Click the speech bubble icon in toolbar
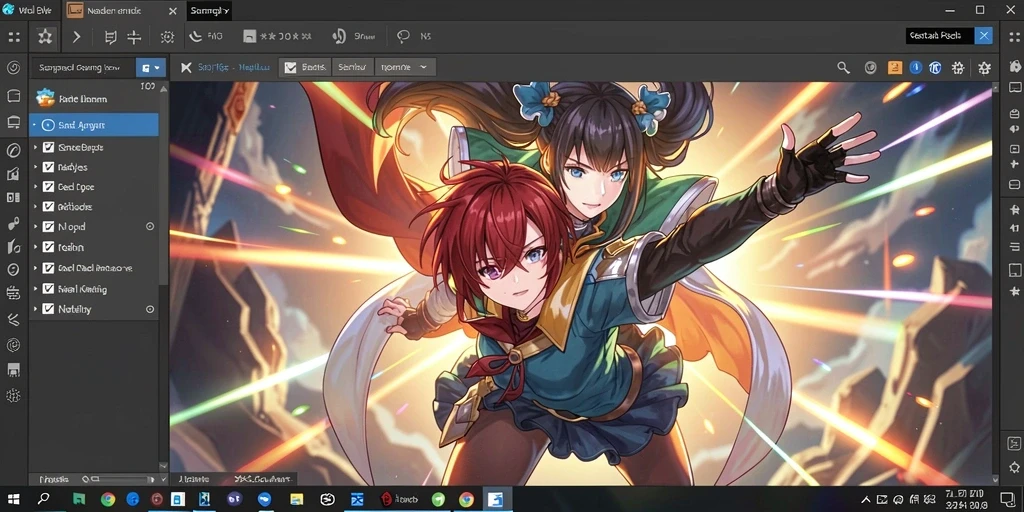The height and width of the screenshot is (512, 1024). point(403,37)
